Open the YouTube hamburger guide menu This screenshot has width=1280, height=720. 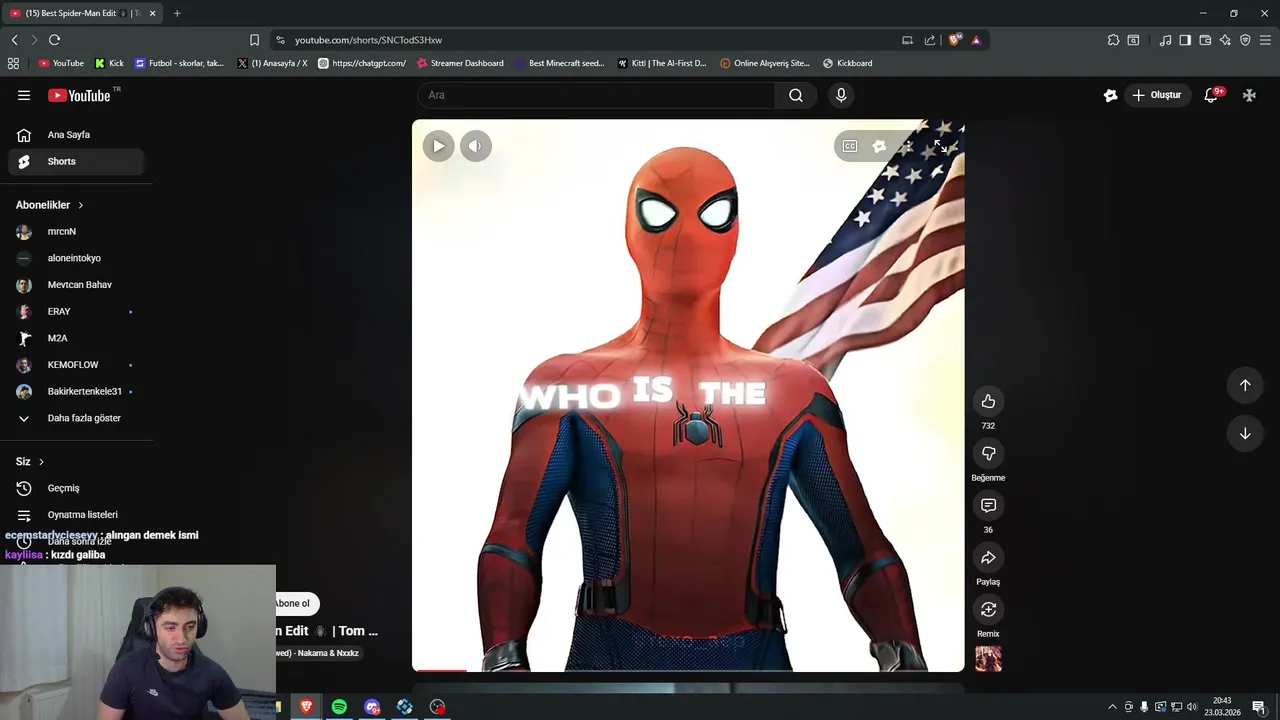click(x=24, y=95)
